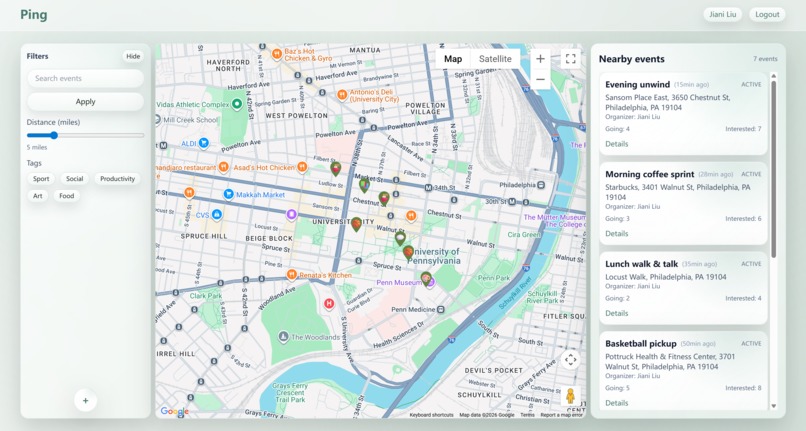The width and height of the screenshot is (806, 431).
Task: Open Details for Lunch walk & talk
Action: [x=616, y=313]
